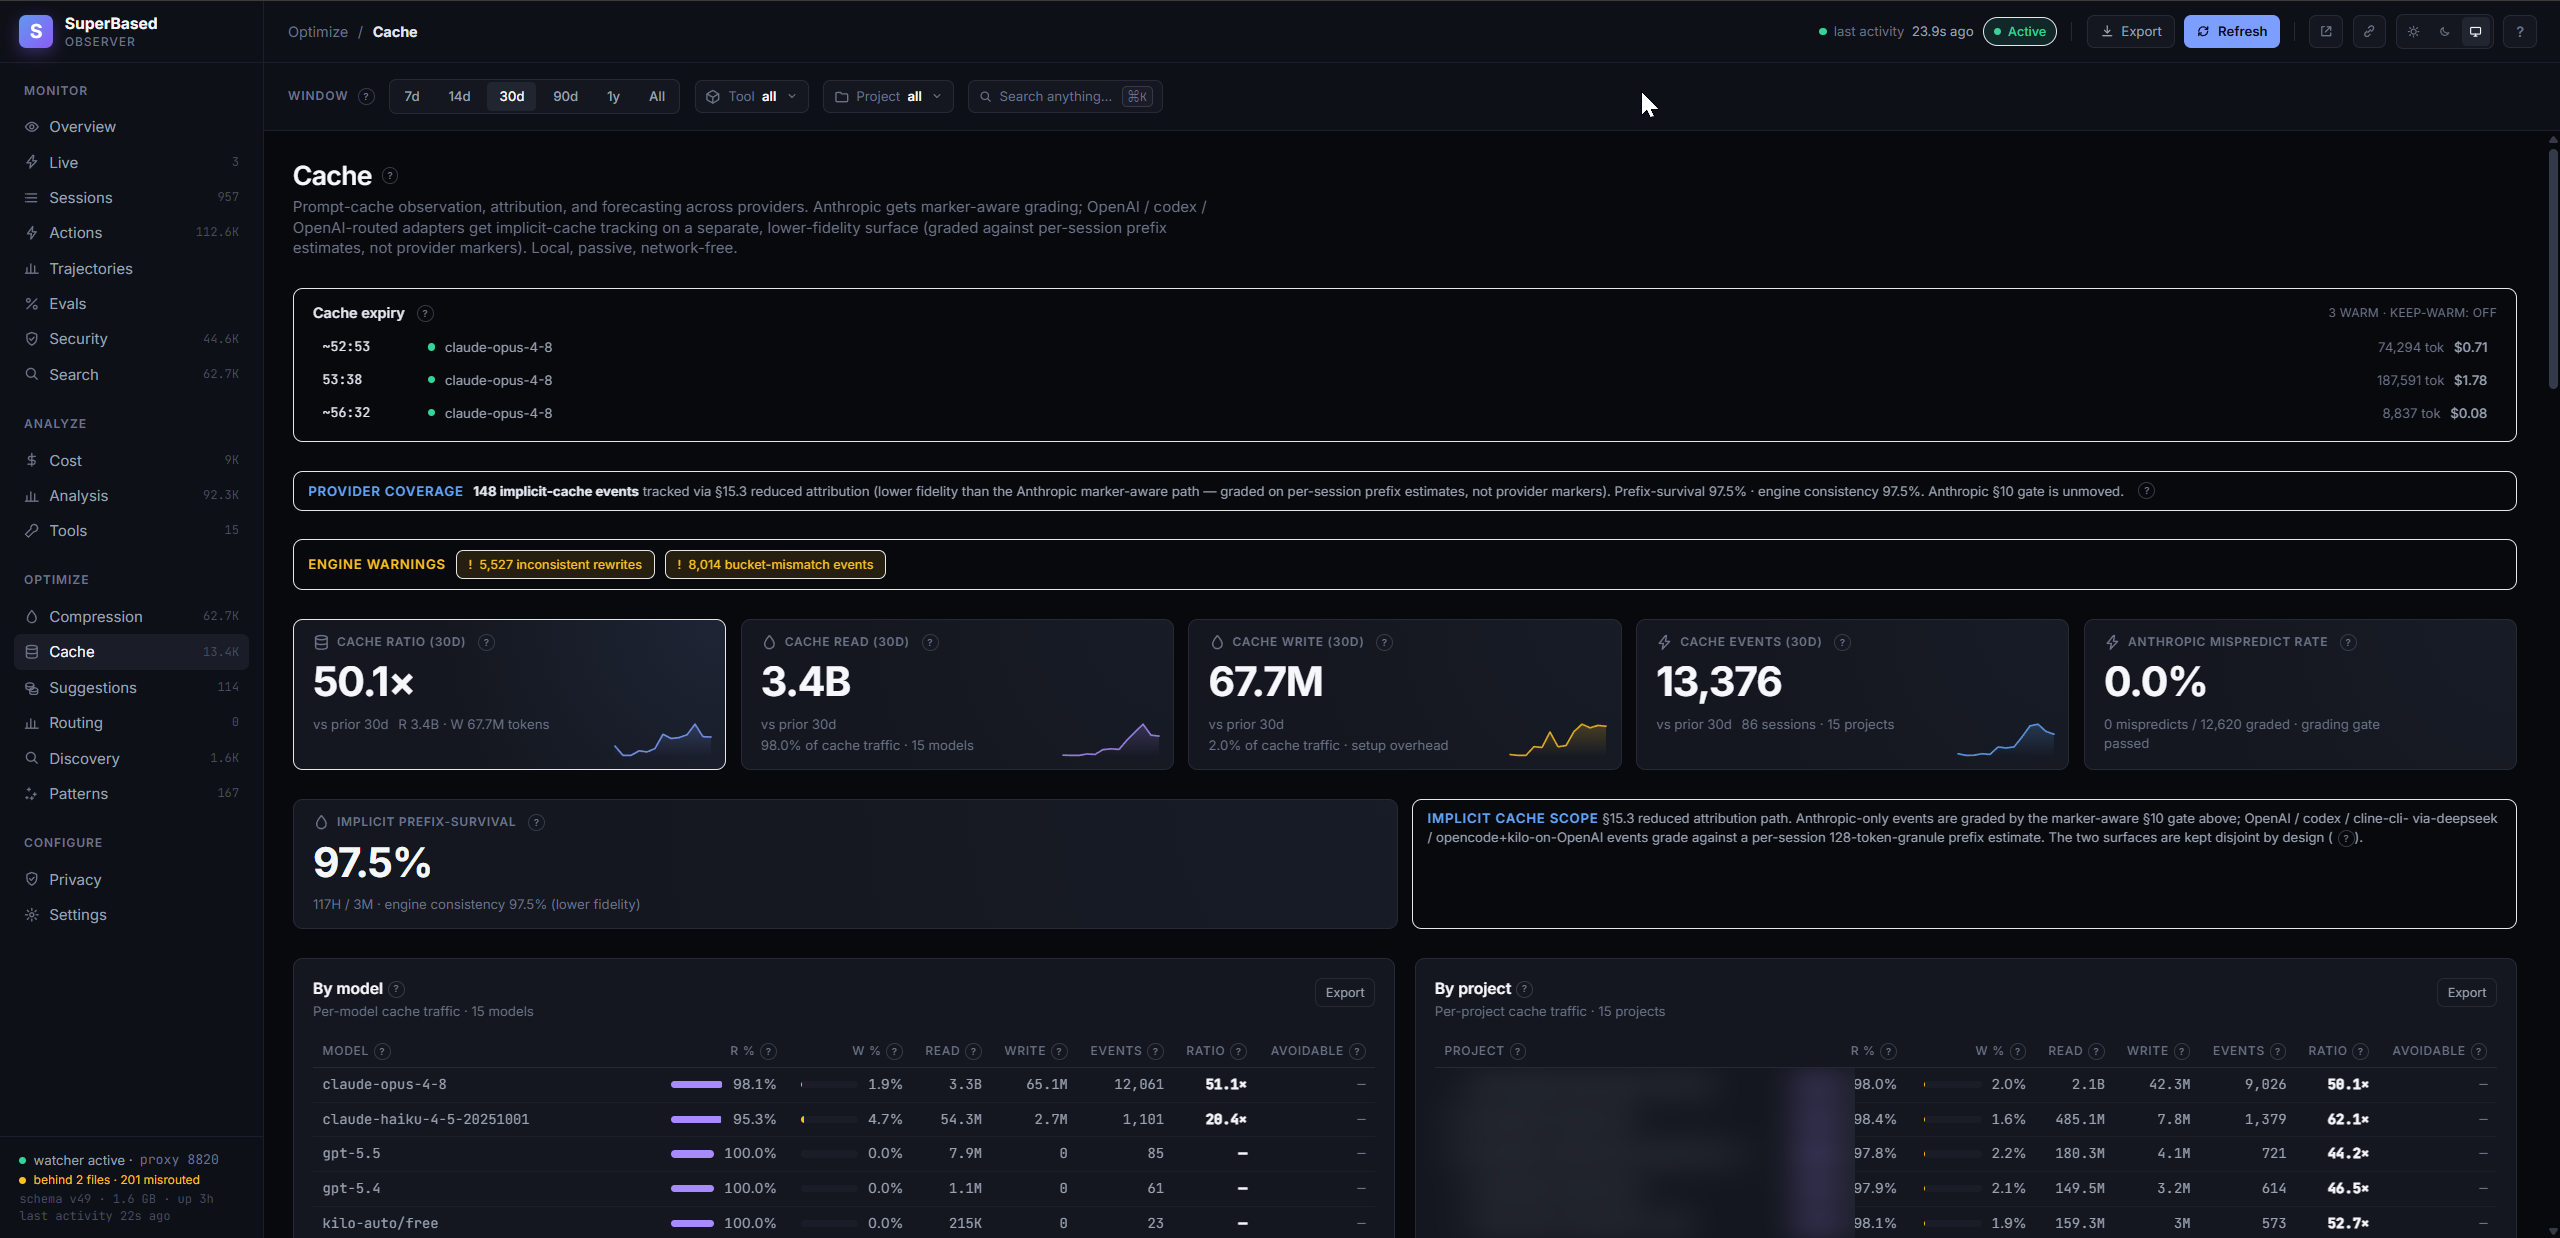Viewport: 2560px width, 1238px height.
Task: Open Trajectories in the sidebar
Action: [x=131, y=269]
